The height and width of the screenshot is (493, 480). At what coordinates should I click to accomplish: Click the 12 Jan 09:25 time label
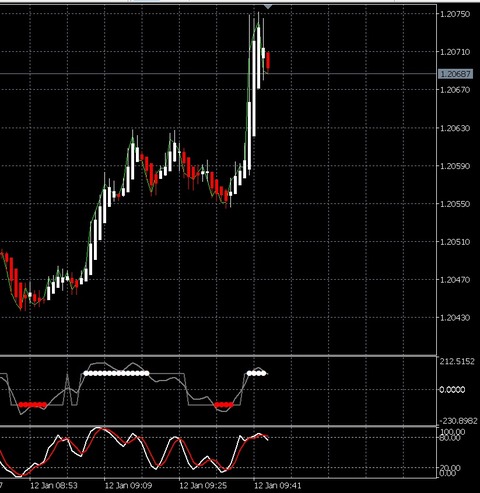[x=203, y=485]
